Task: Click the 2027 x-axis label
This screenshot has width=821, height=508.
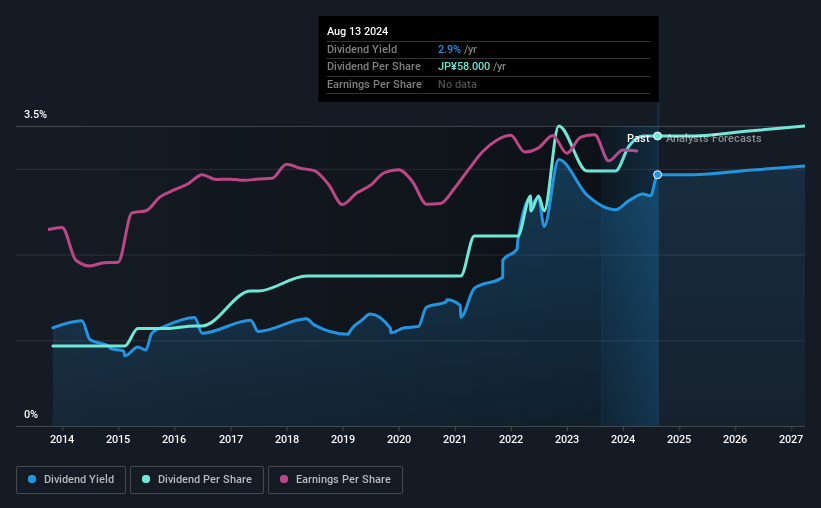Action: [x=791, y=439]
